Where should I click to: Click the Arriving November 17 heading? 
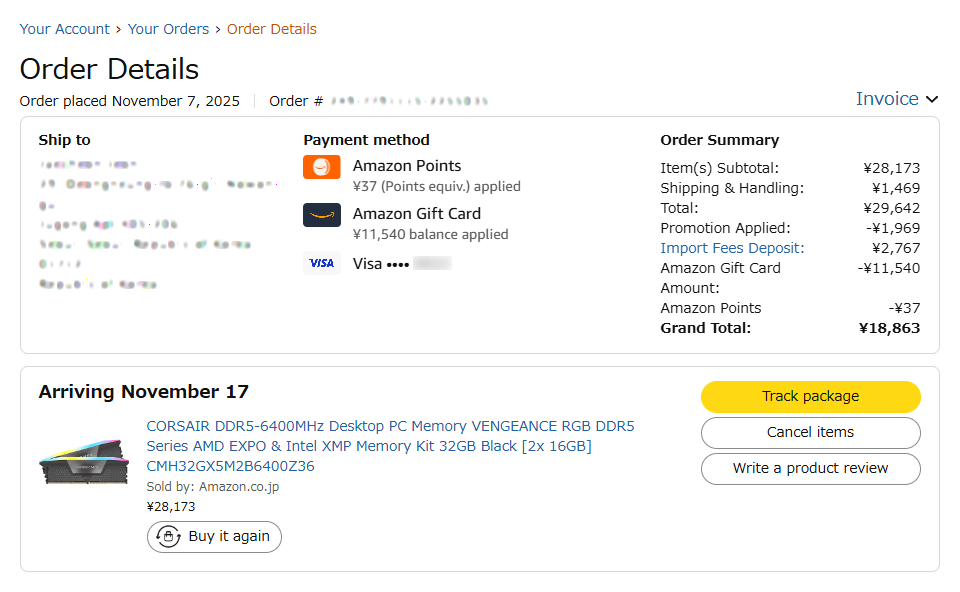143,392
